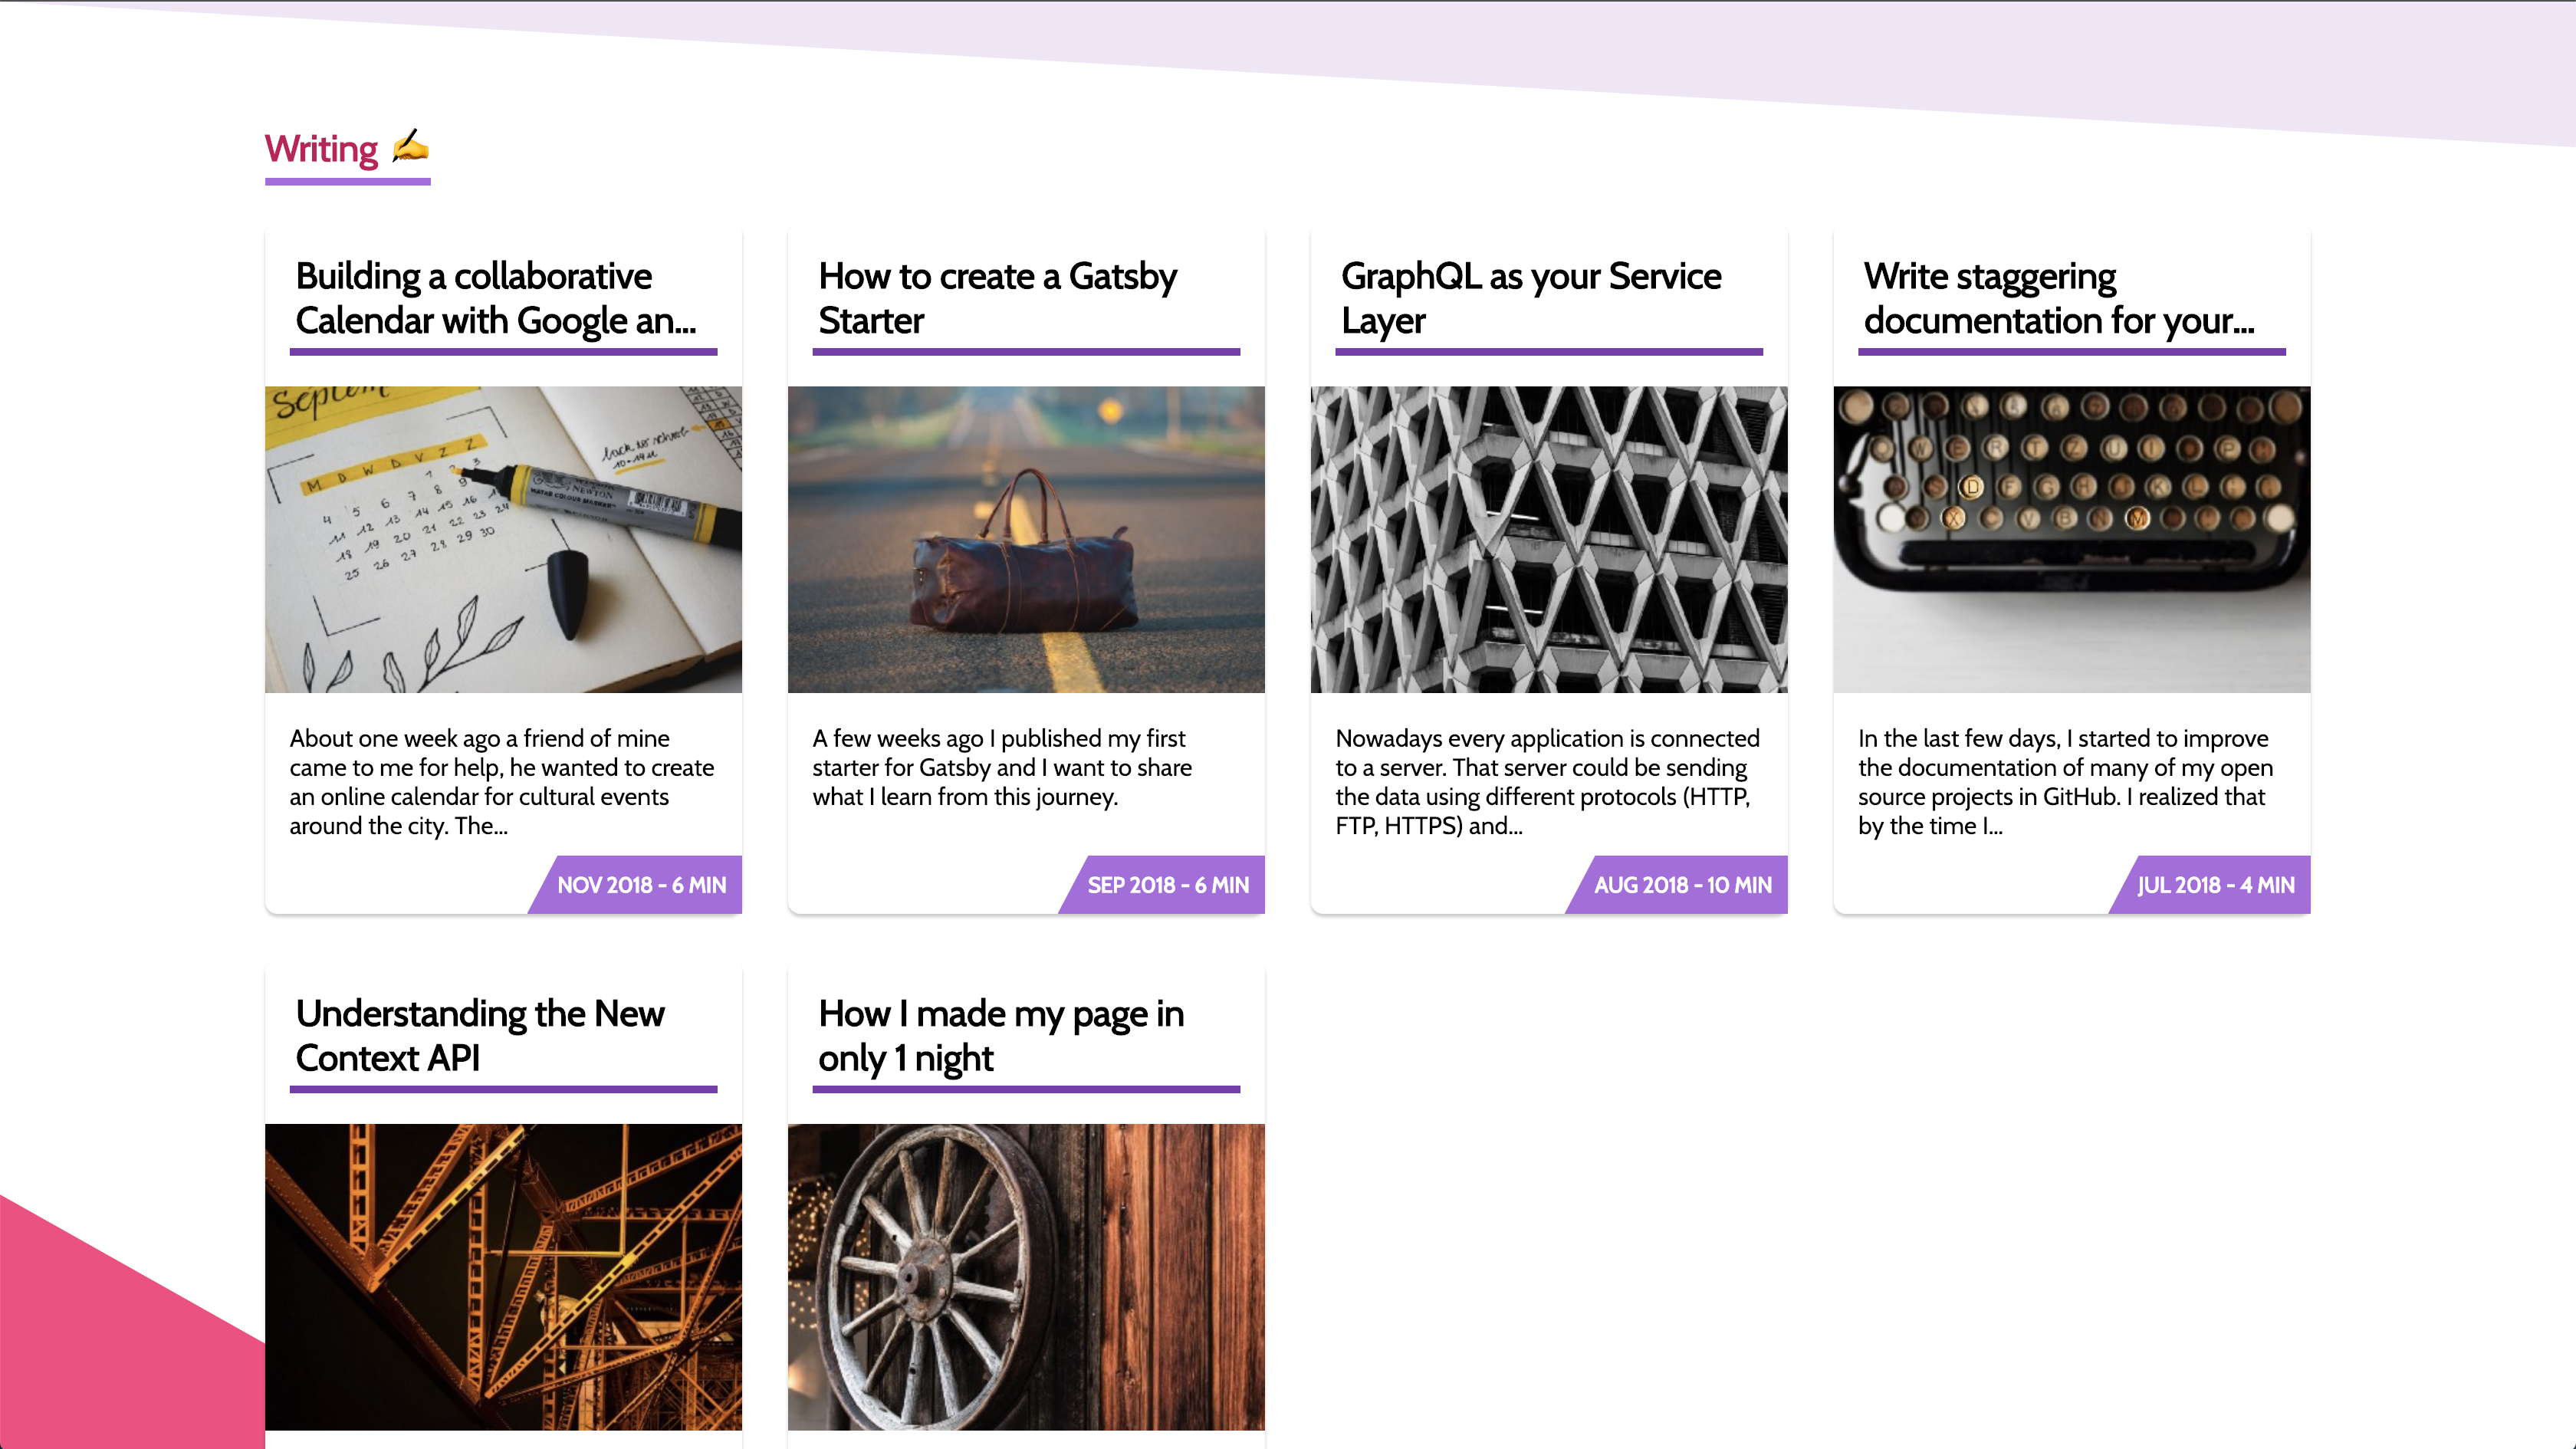Click the Gatsby starter article excerpt text
The width and height of the screenshot is (2576, 1449).
(x=1002, y=767)
